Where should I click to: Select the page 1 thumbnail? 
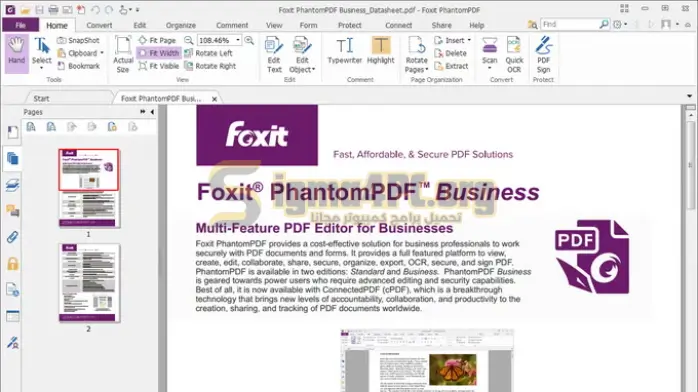pos(89,188)
